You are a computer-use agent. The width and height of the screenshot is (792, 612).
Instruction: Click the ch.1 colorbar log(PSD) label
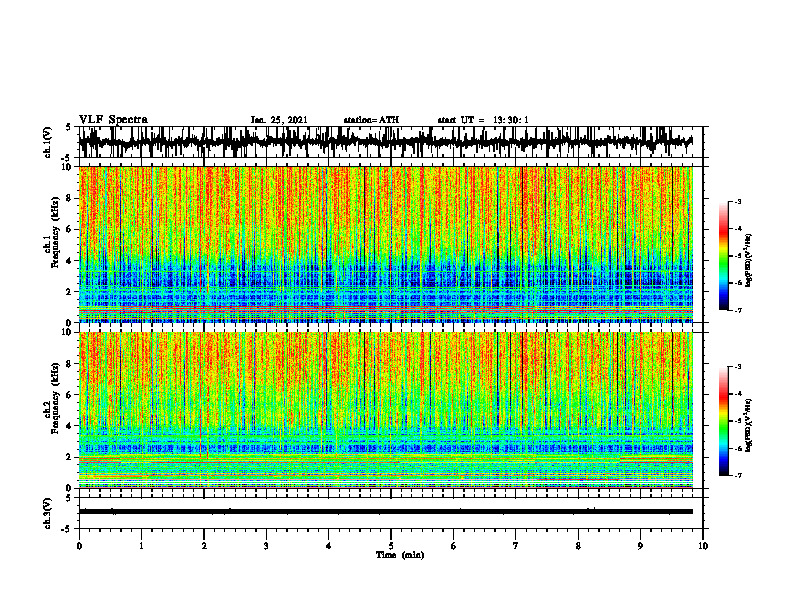click(749, 261)
